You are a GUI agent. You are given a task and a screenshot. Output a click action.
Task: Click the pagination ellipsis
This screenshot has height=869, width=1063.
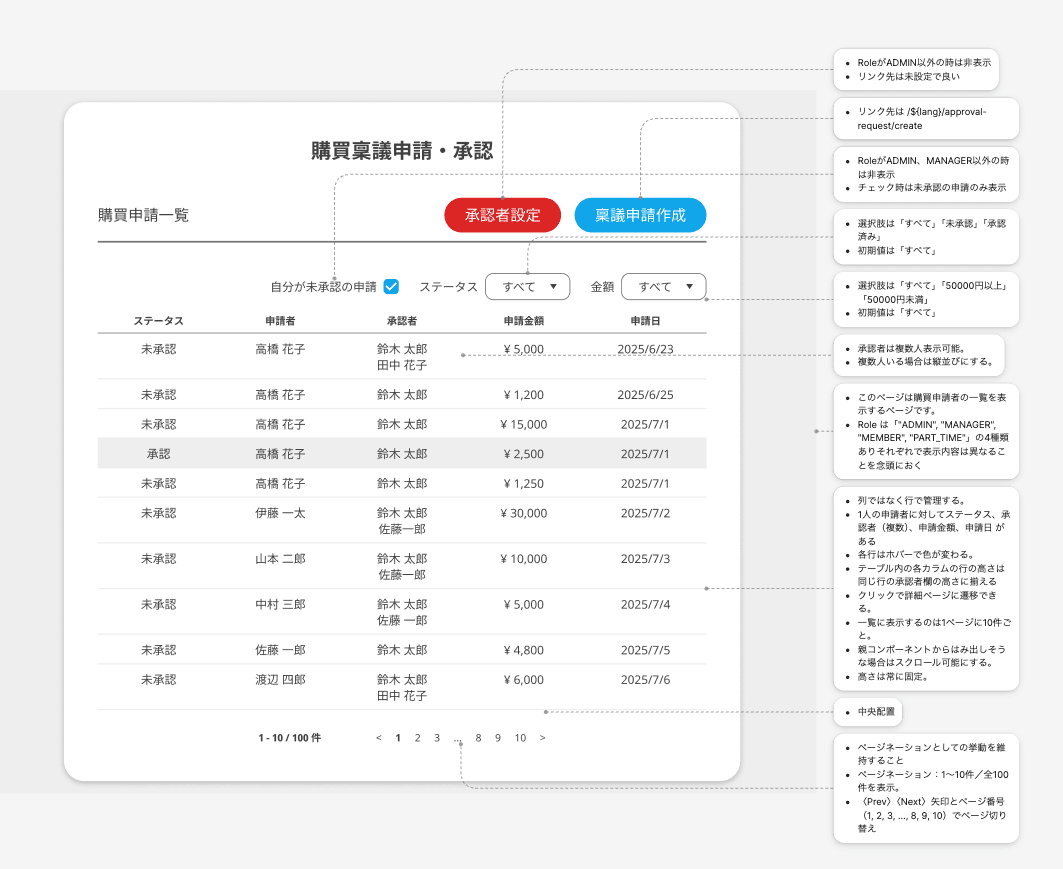[x=458, y=739]
